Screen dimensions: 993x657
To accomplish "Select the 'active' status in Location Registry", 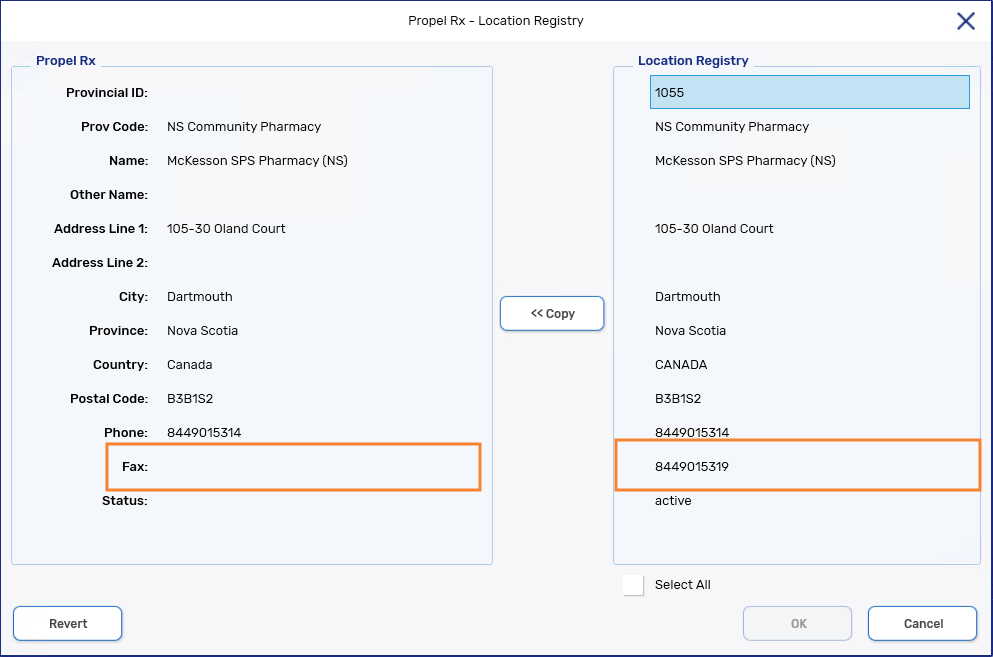I will point(673,500).
